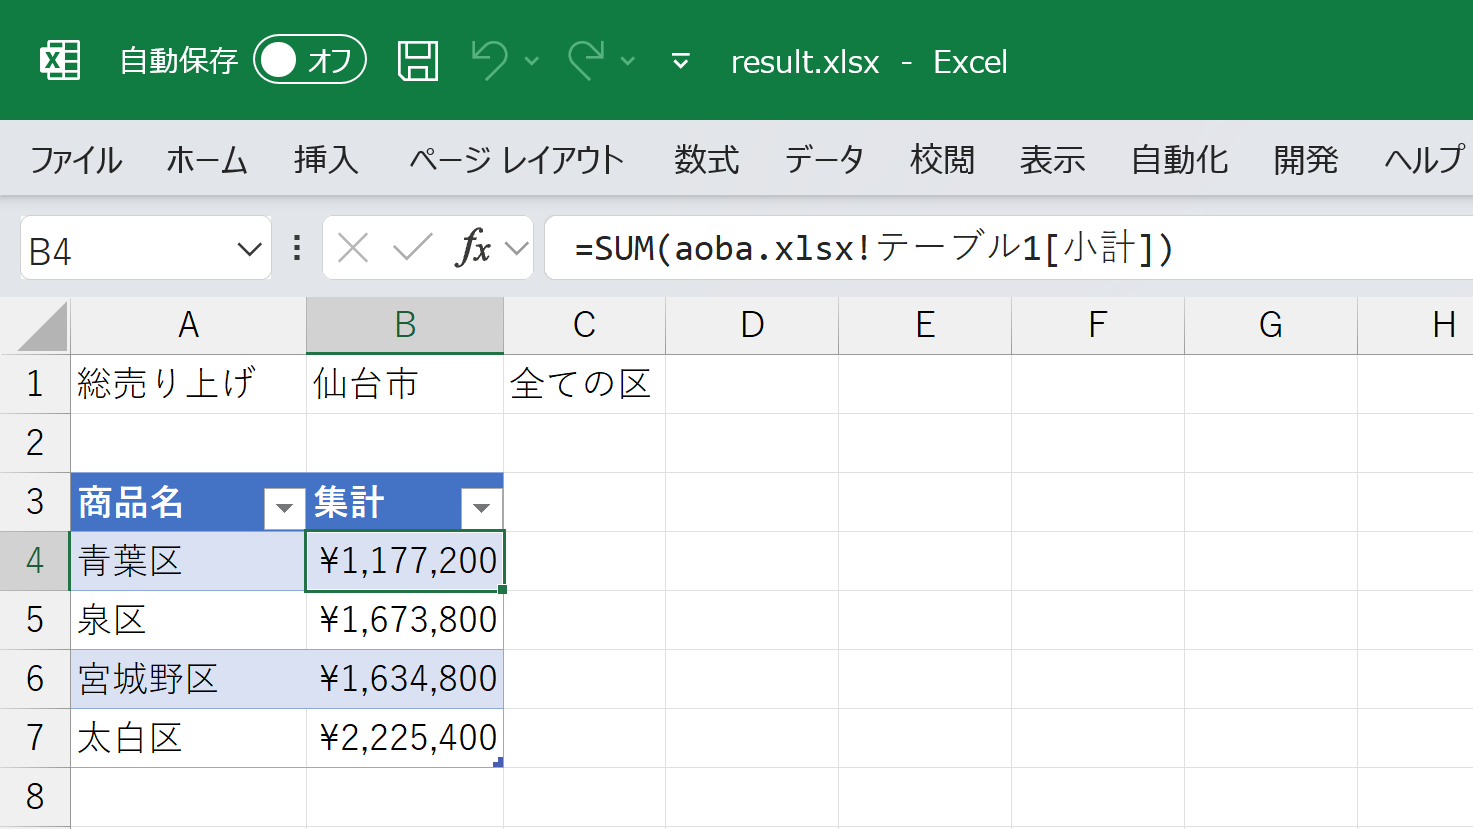Click the Undo arrow icon
The width and height of the screenshot is (1473, 829).
pyautogui.click(x=490, y=61)
